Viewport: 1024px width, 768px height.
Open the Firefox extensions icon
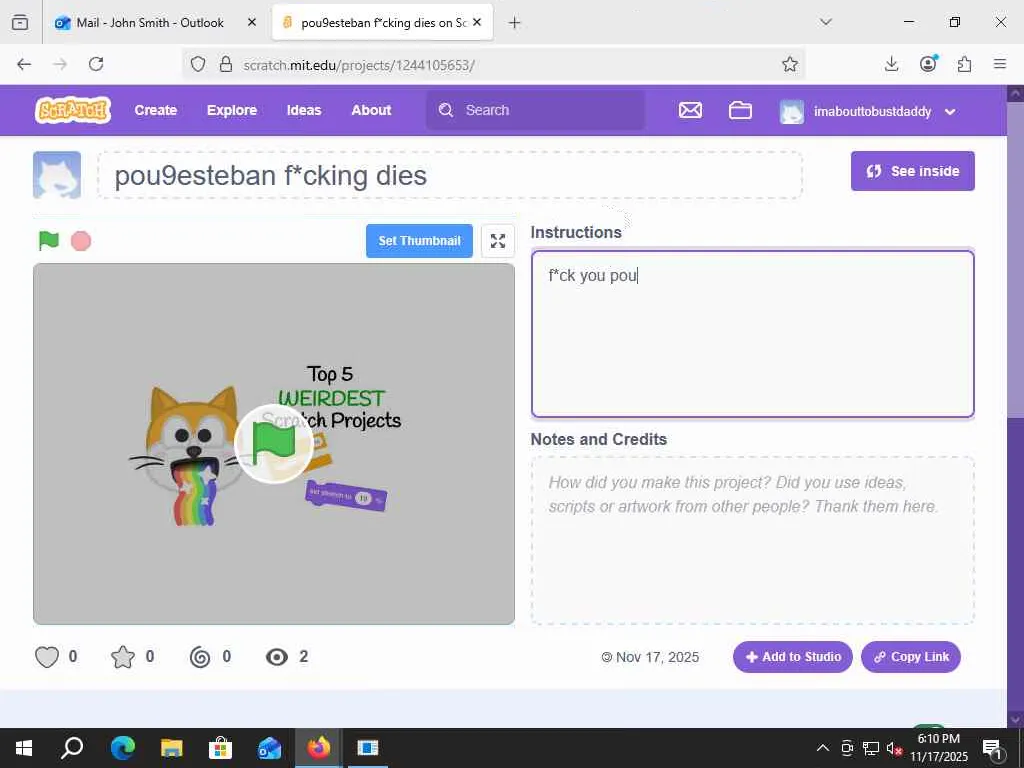pyautogui.click(x=964, y=64)
